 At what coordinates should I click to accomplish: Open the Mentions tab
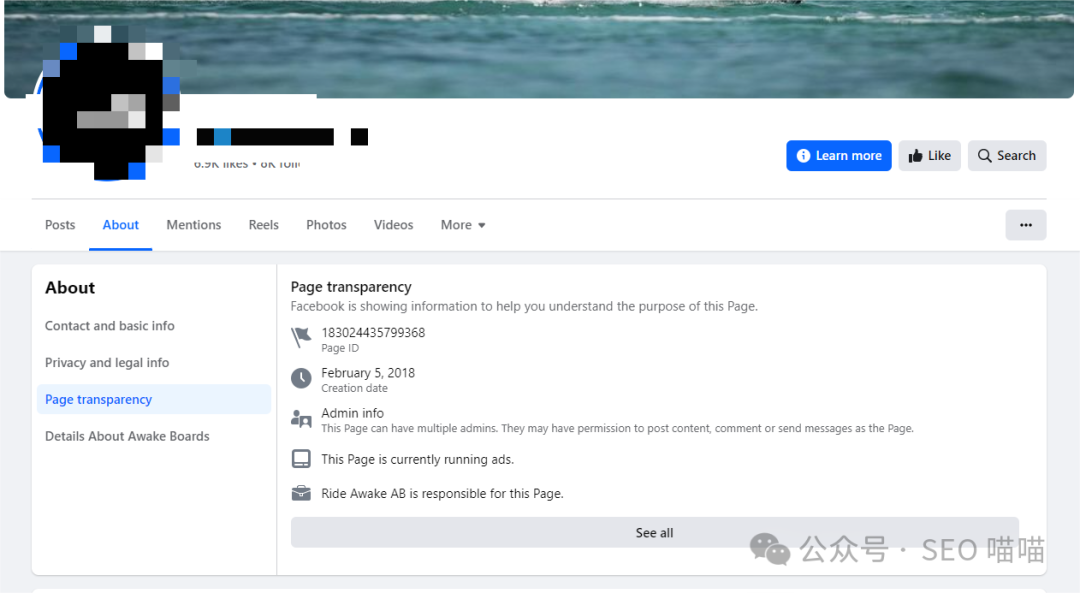pos(193,225)
